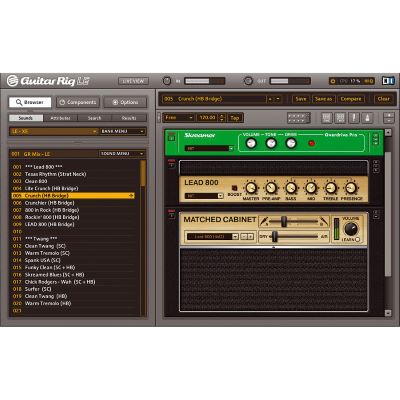
Task: Open the Browser tab
Action: click(x=30, y=102)
